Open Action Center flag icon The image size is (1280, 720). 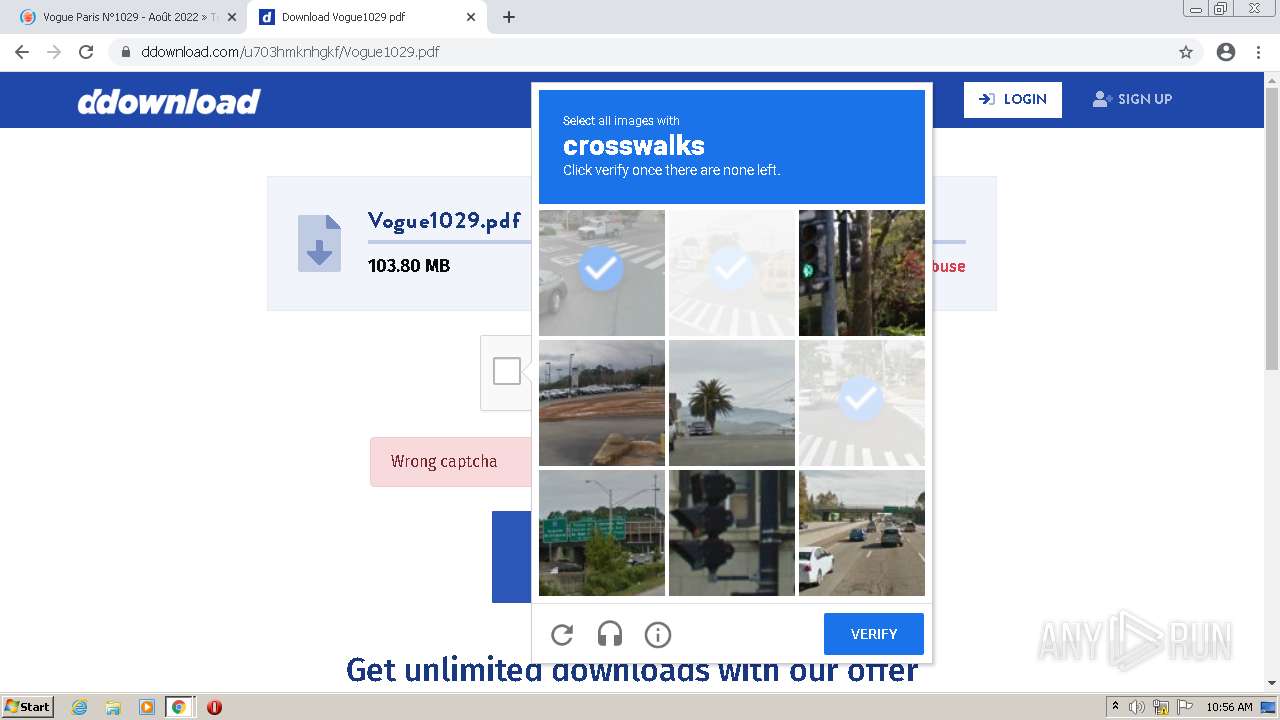point(1184,707)
